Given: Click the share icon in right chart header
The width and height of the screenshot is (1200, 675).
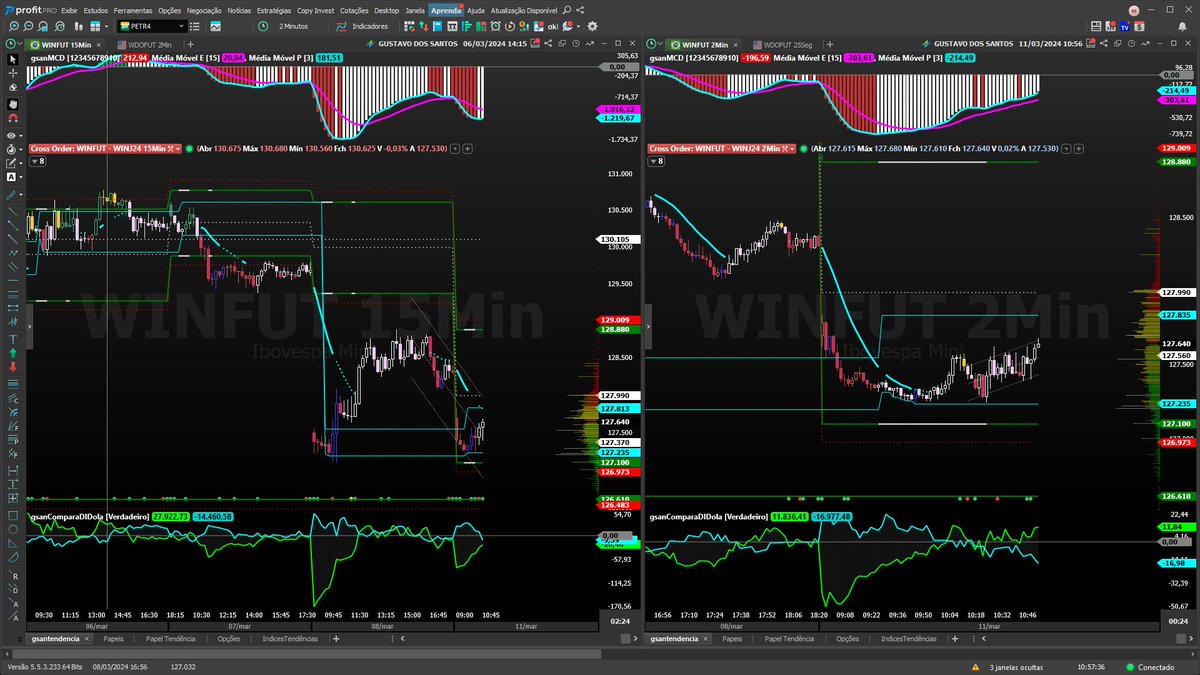Looking at the screenshot, I should 1104,44.
